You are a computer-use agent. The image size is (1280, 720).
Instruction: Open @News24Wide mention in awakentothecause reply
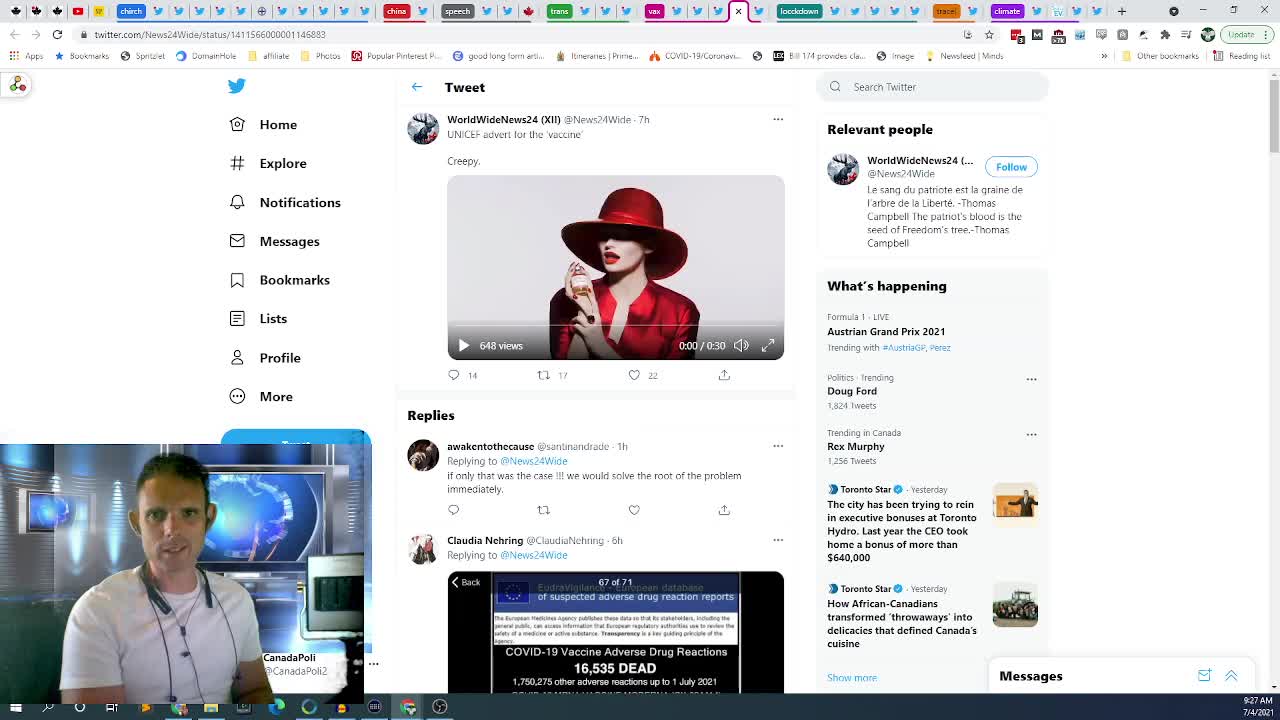tap(533, 461)
